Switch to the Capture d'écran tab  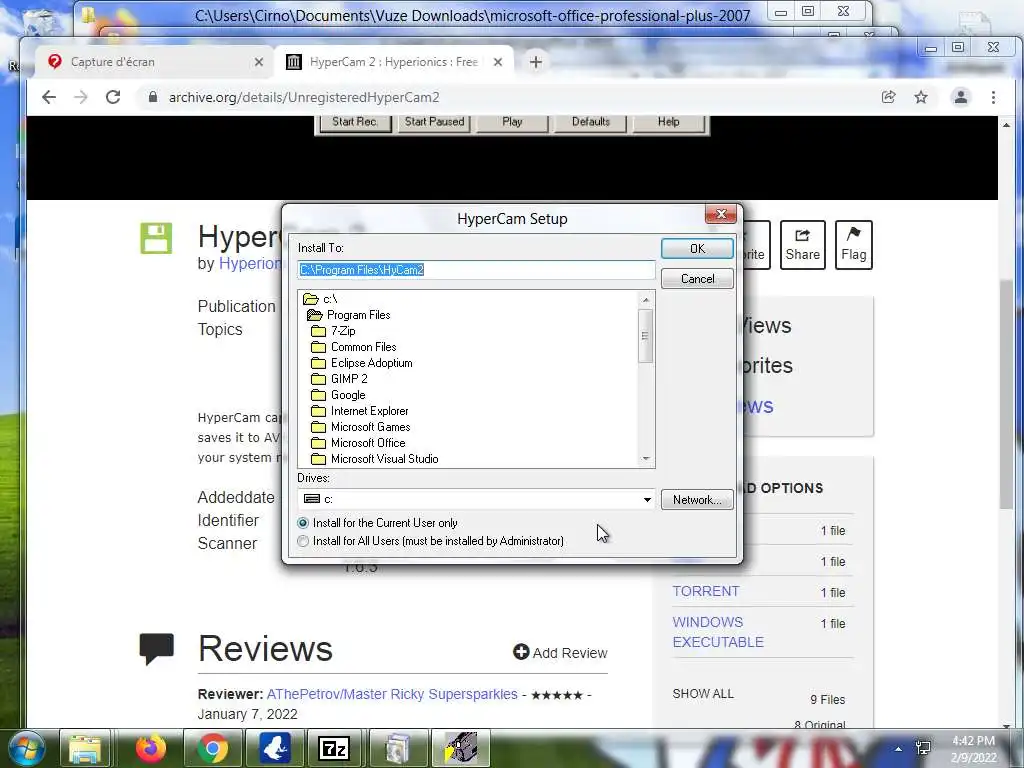[153, 62]
